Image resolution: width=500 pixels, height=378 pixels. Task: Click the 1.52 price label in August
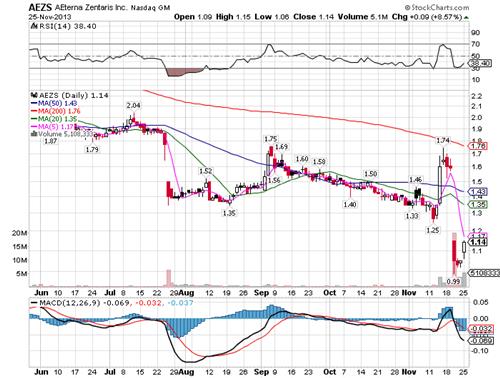click(205, 171)
